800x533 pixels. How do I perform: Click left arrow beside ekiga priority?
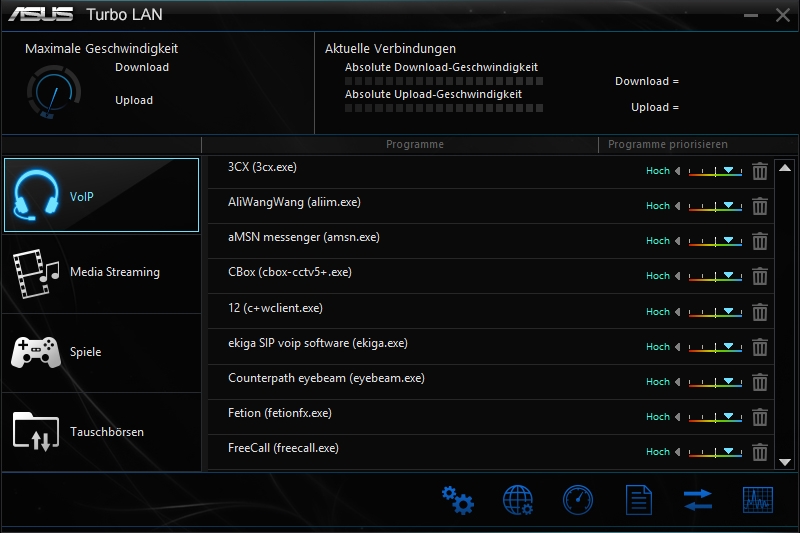678,347
